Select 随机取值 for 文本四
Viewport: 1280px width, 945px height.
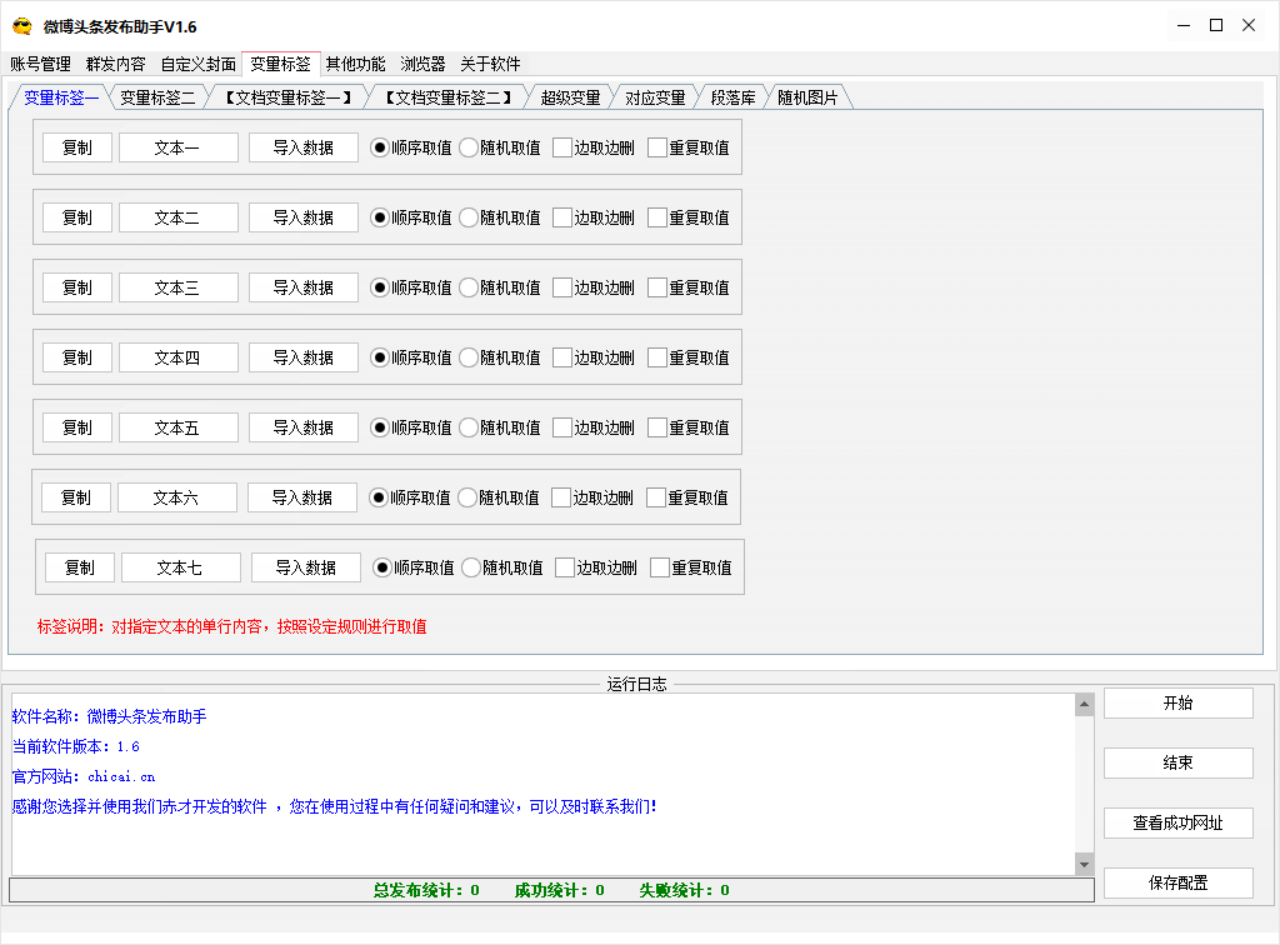pyautogui.click(x=499, y=357)
